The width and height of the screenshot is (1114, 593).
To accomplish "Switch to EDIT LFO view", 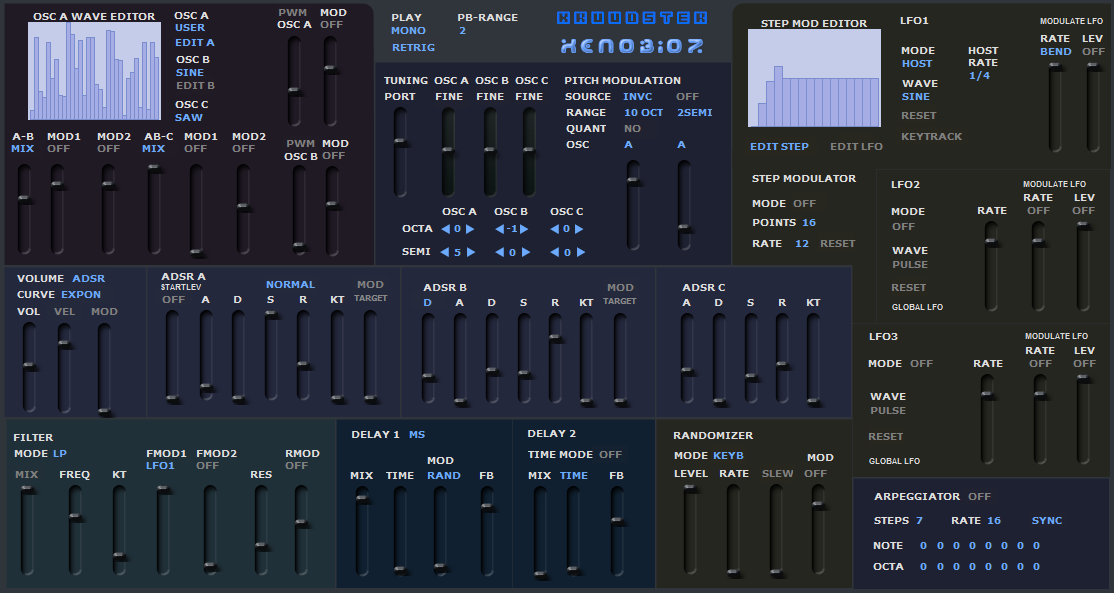I will tap(856, 147).
